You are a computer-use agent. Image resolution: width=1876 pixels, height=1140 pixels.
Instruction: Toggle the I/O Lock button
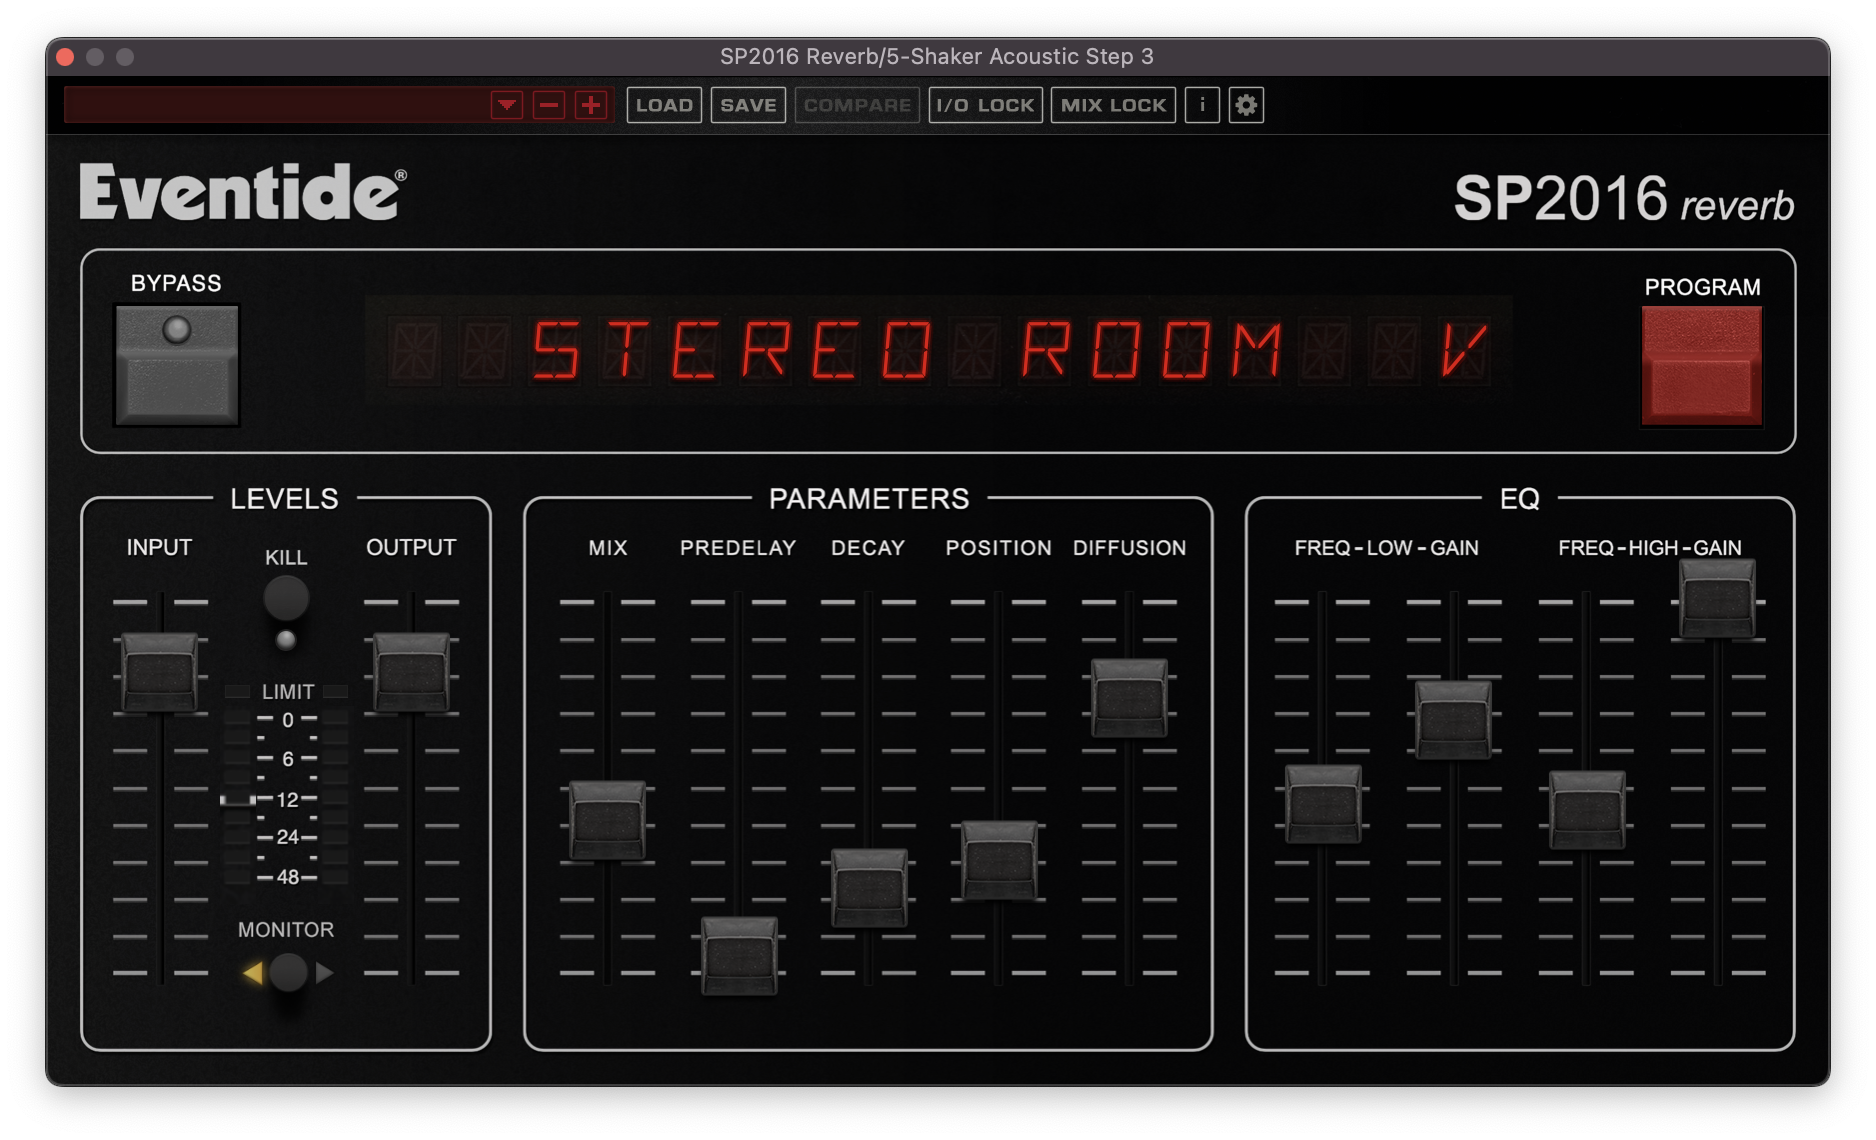[x=985, y=105]
